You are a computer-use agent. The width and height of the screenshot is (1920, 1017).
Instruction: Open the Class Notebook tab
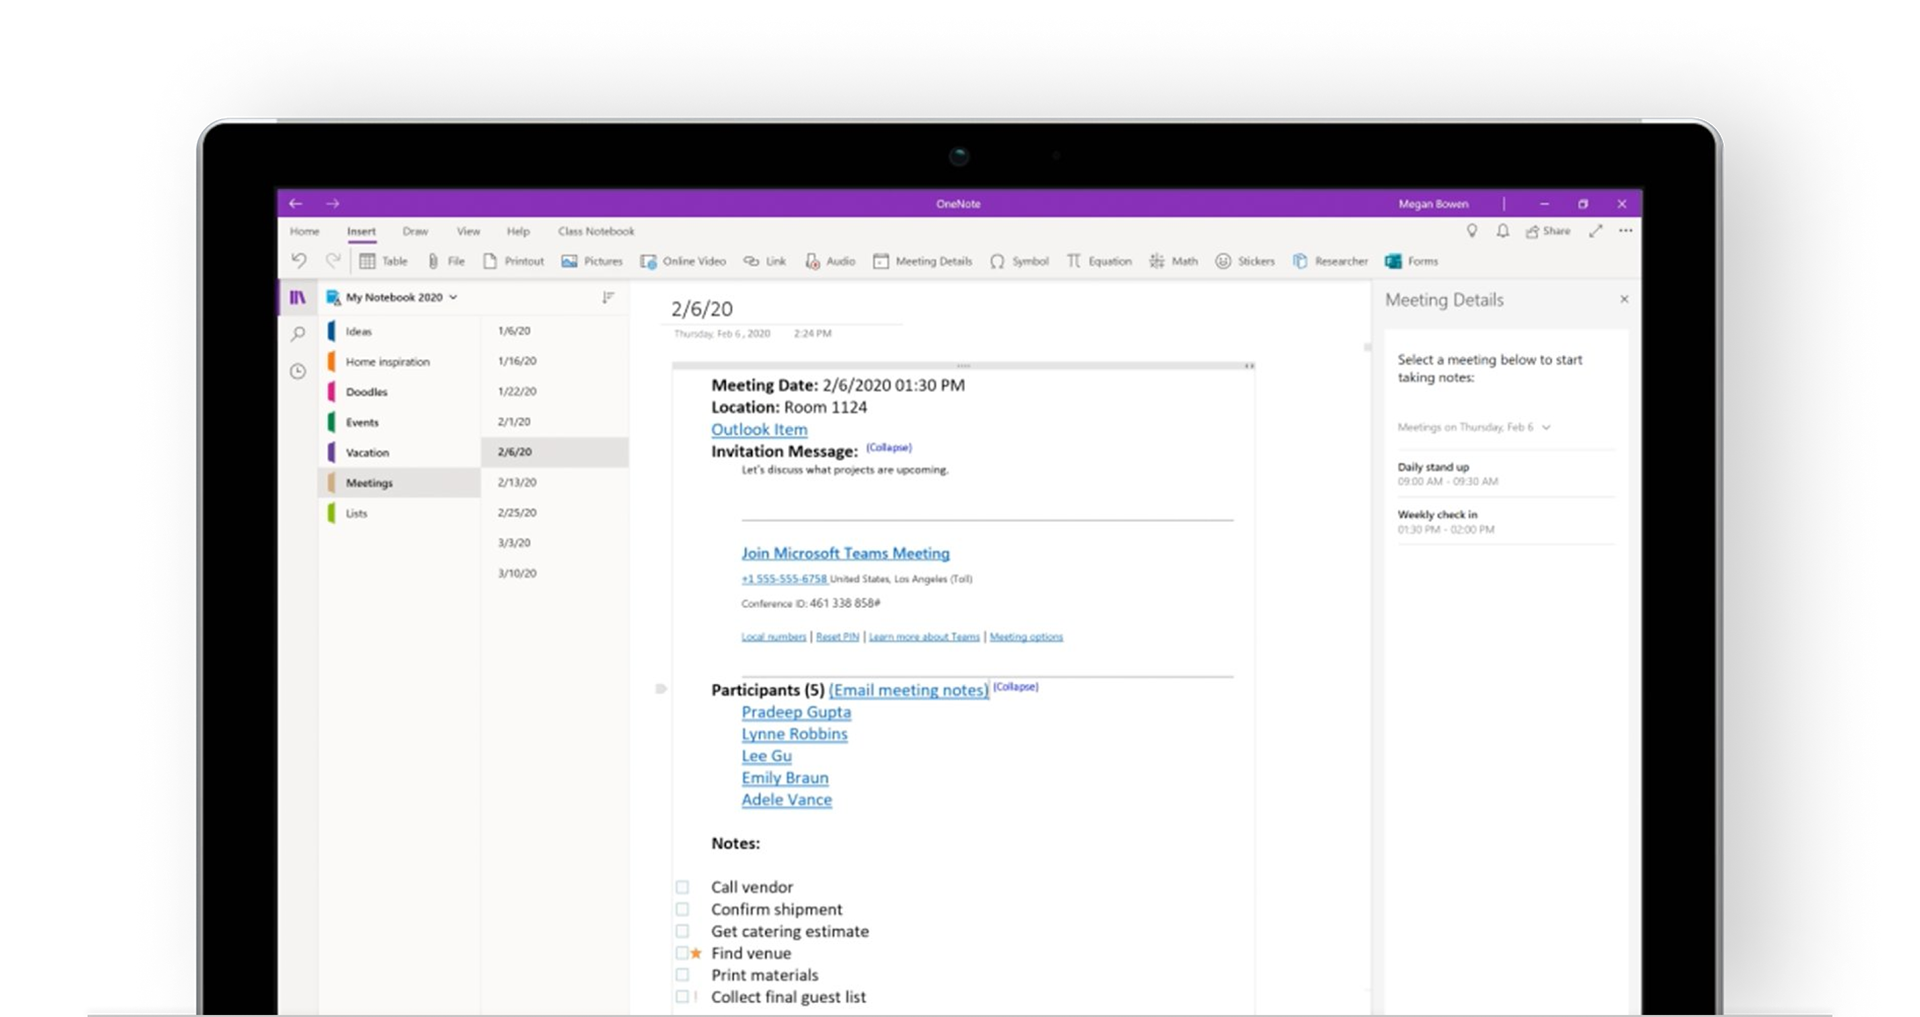coord(596,231)
